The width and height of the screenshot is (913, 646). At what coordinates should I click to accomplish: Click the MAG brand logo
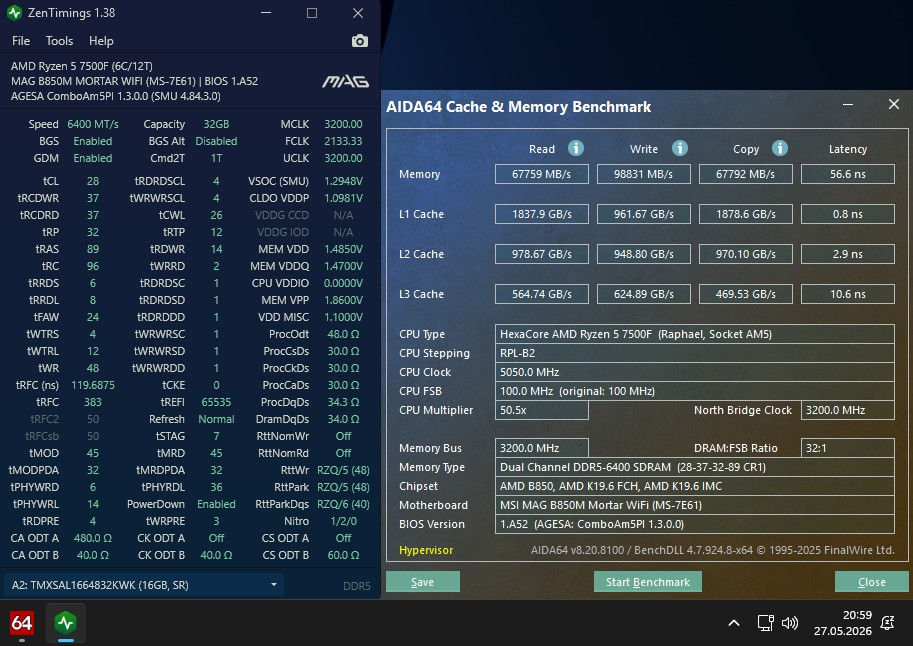pos(346,82)
